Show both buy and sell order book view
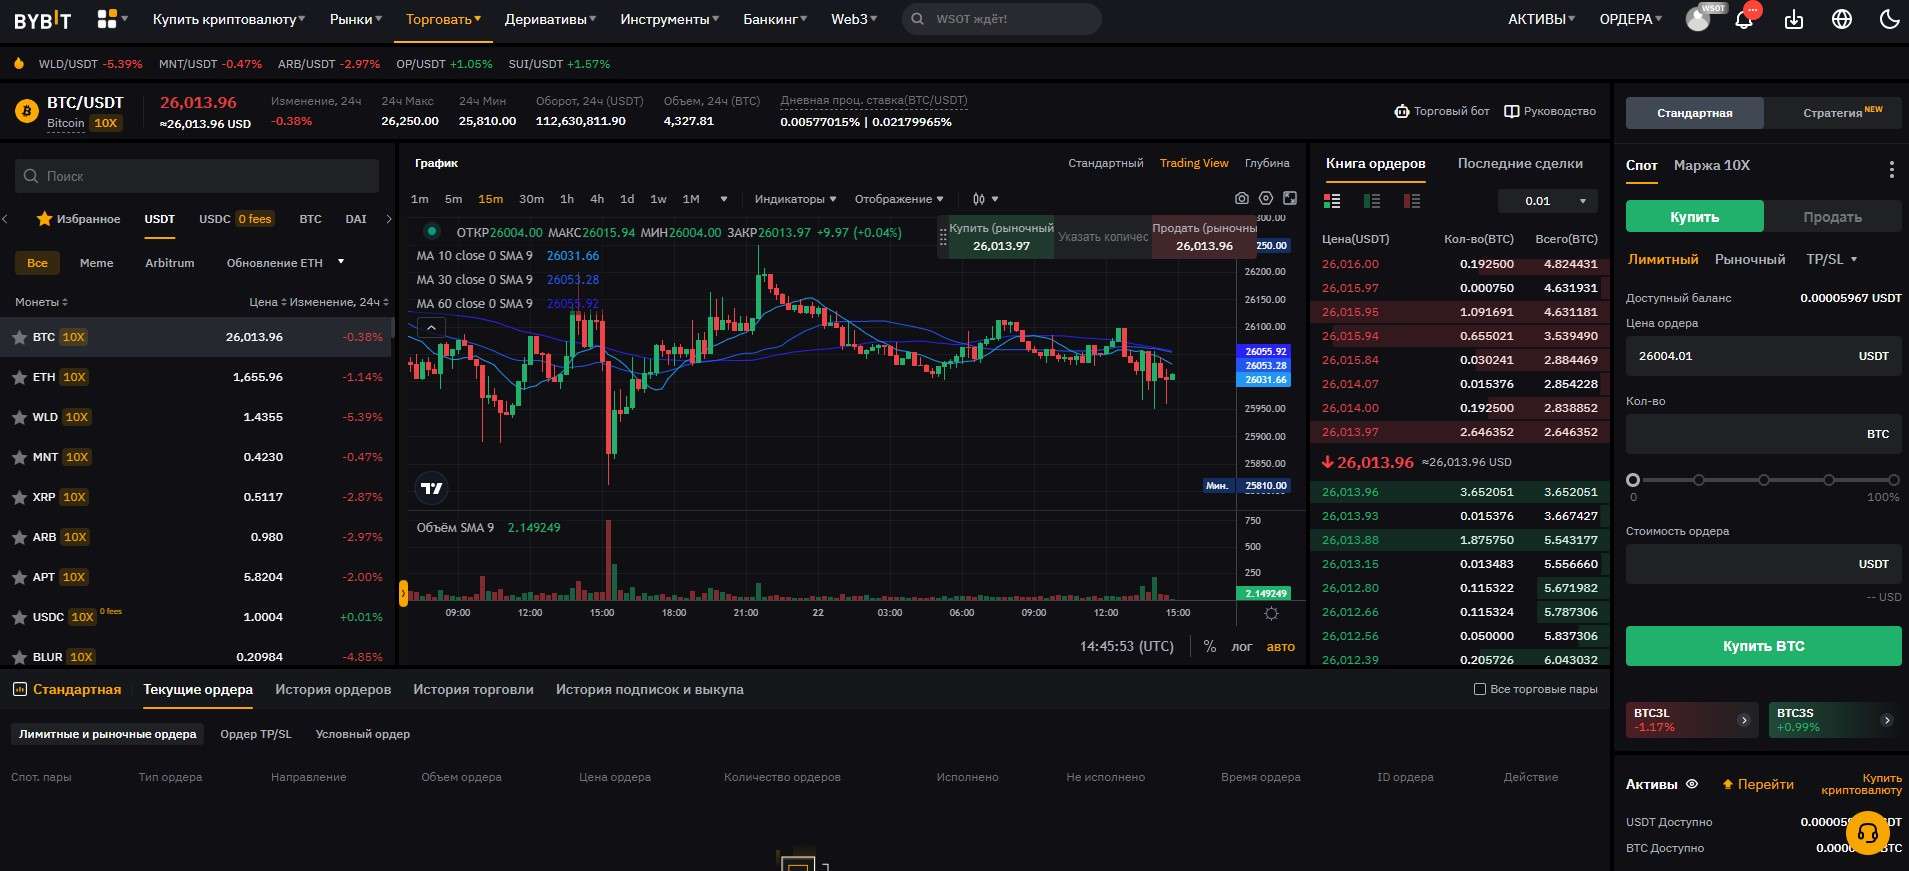Screen dimensions: 1909x871 point(1332,201)
